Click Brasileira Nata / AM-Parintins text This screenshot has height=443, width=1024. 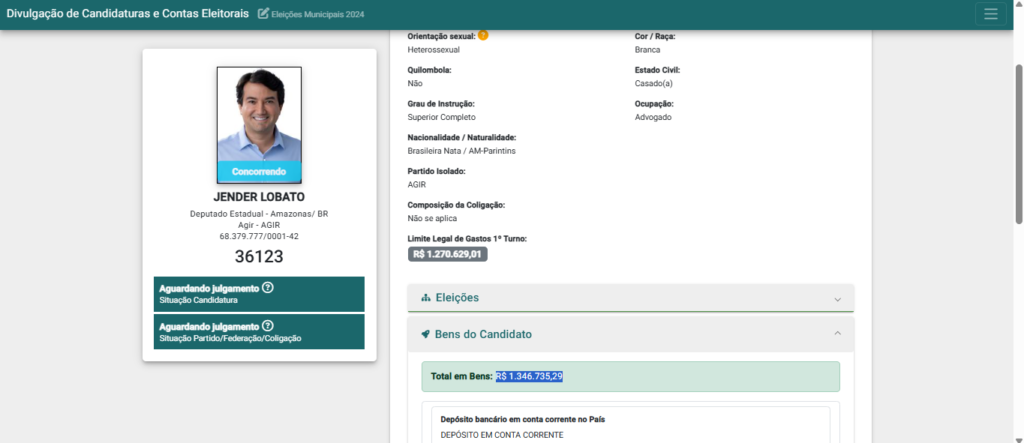(462, 151)
